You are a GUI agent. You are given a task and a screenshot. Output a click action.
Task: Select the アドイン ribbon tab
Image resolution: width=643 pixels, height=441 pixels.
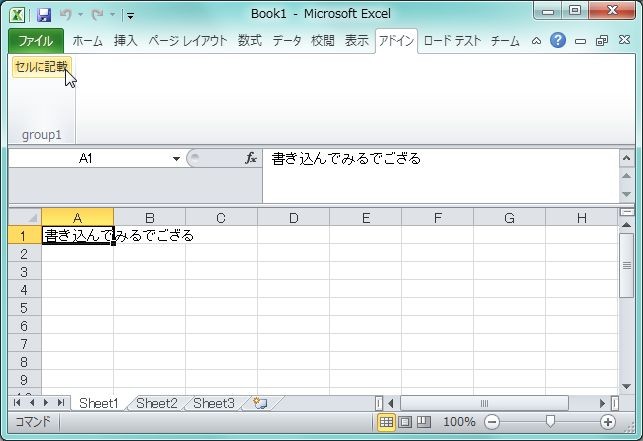click(396, 41)
